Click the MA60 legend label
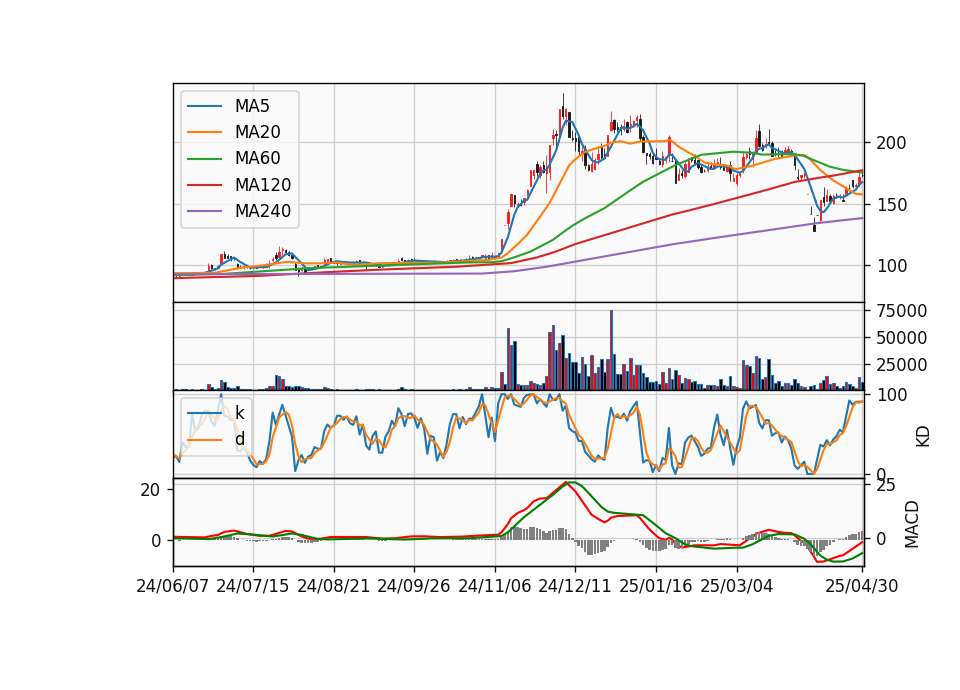The height and width of the screenshot is (690, 960). (257, 159)
